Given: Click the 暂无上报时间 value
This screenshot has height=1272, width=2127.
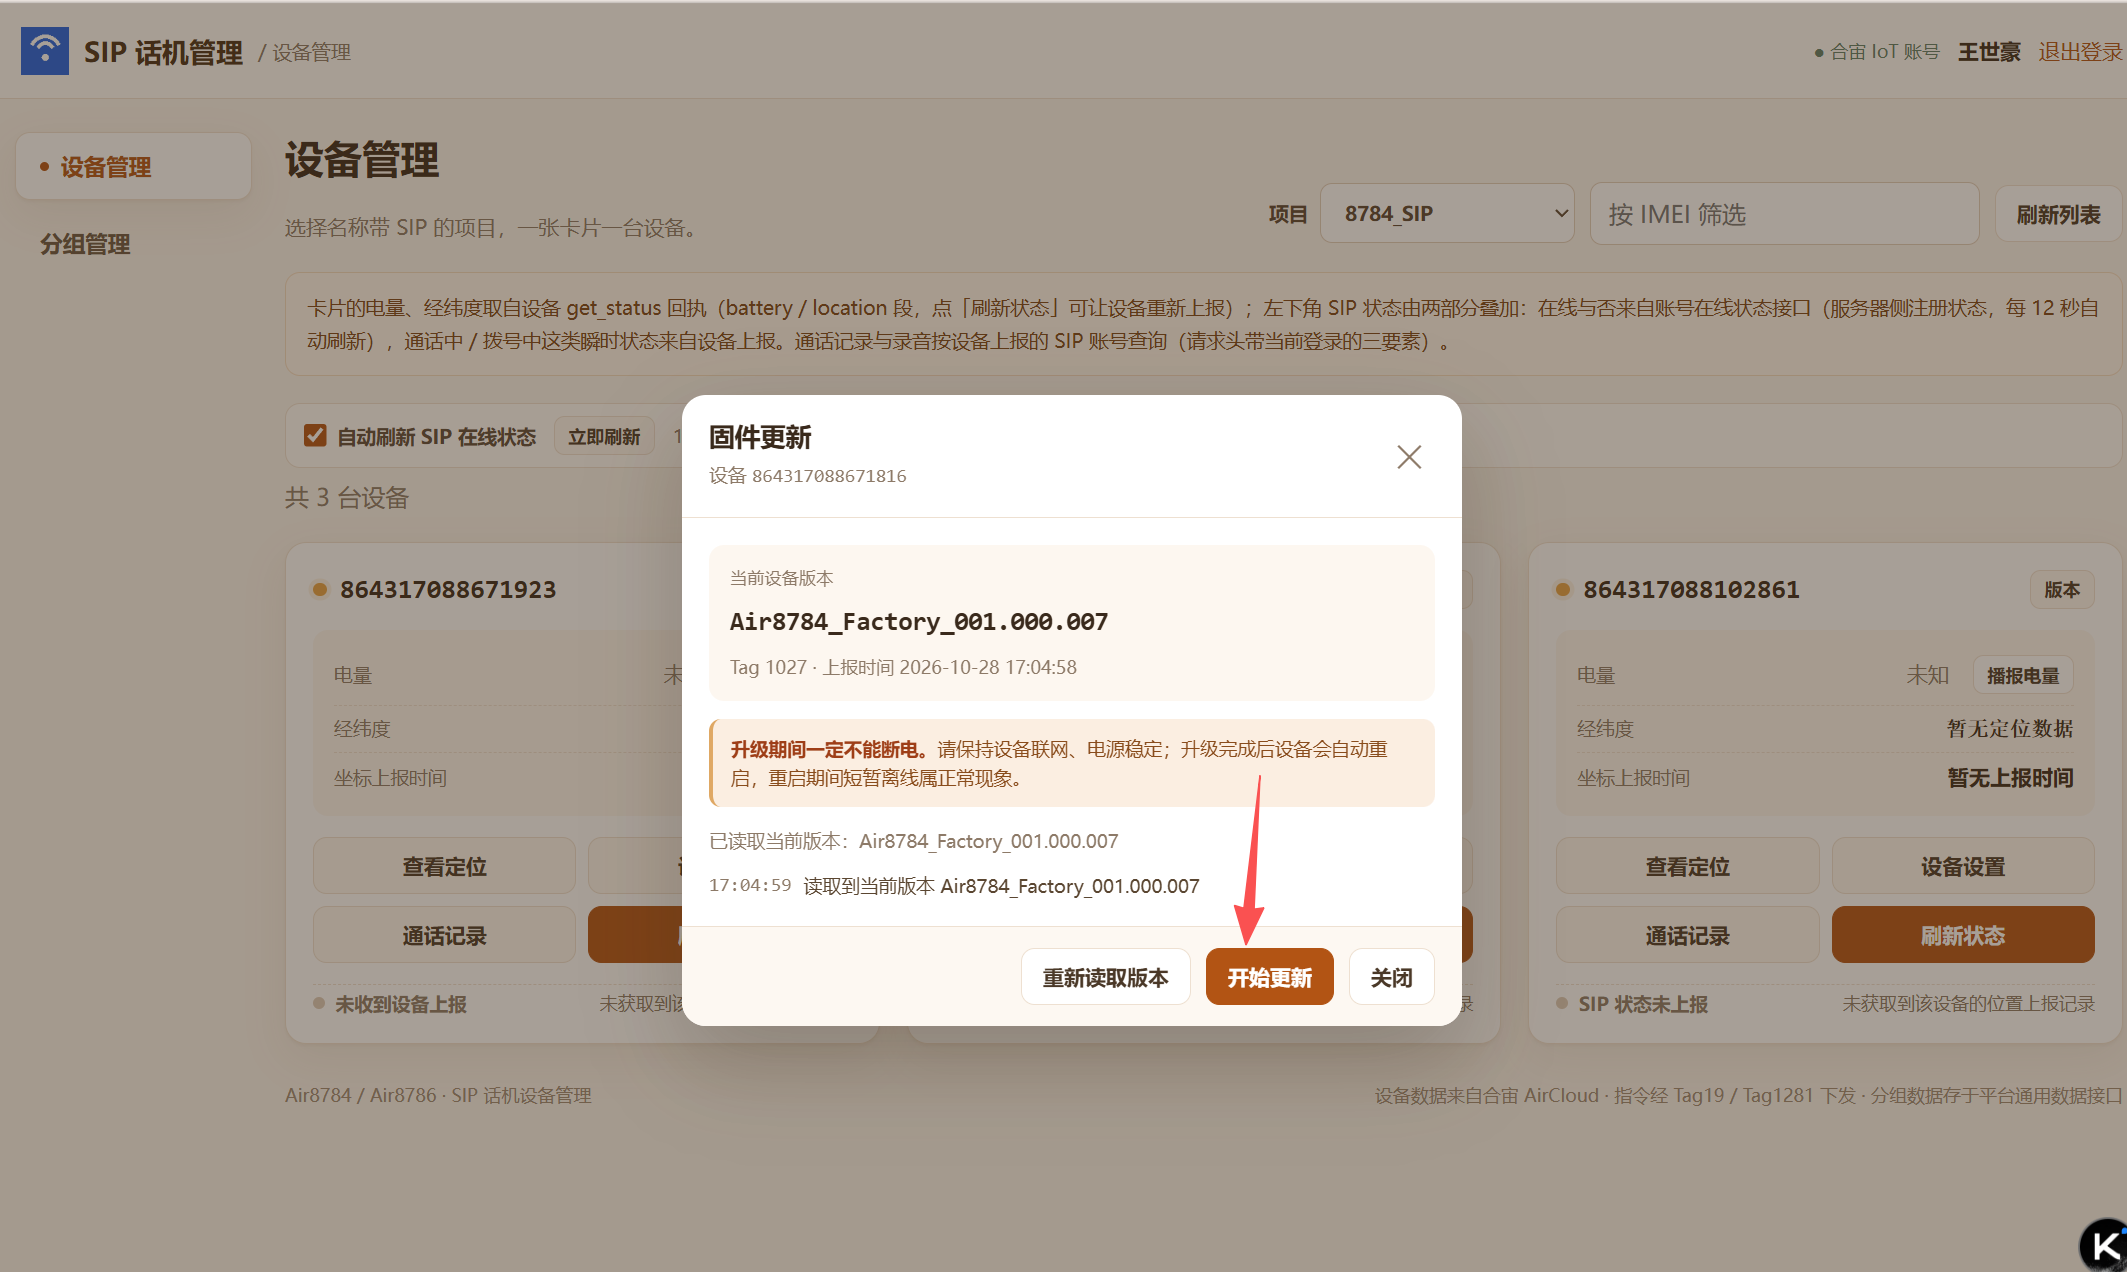Looking at the screenshot, I should click(x=2010, y=777).
